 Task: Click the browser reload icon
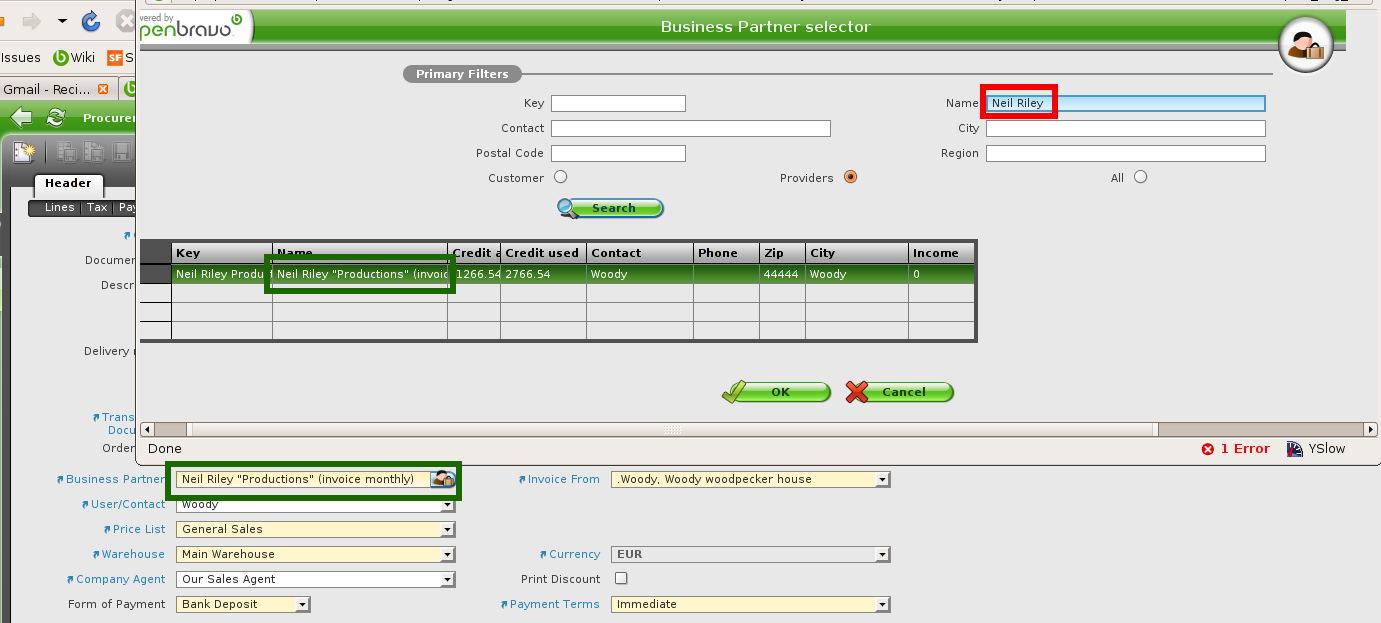[90, 20]
